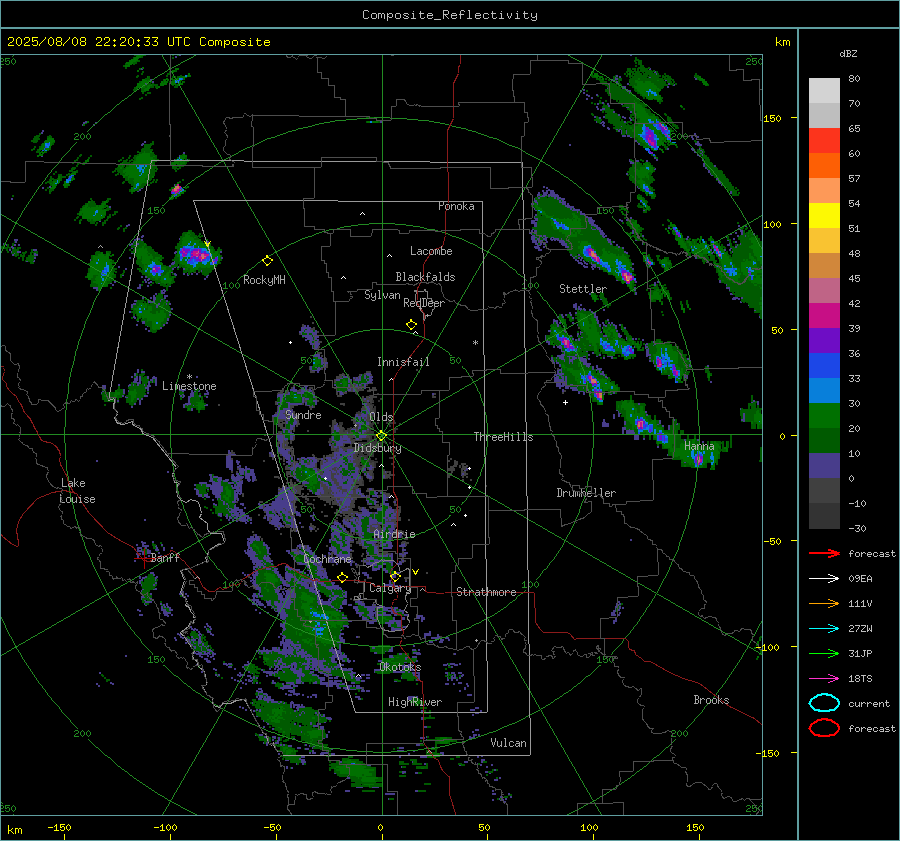900x841 pixels.
Task: Click the green 31JP arrow in legend
Action: point(824,653)
